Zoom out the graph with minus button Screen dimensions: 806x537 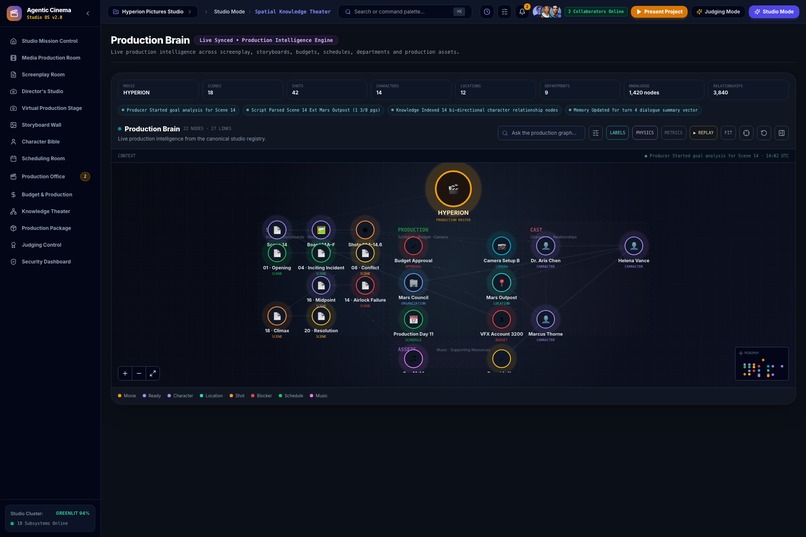pos(139,374)
